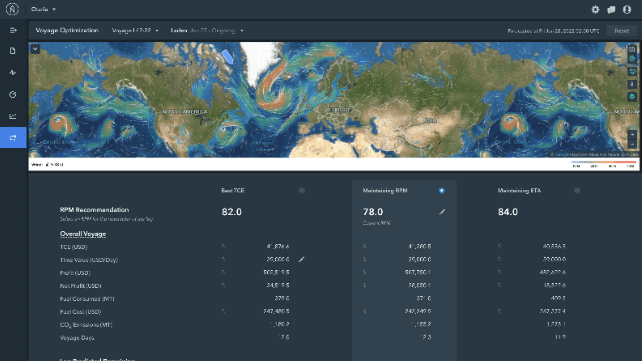Screen dimensions: 643x361
Task: Click the Fuel Cost (USD) row label
Action: click(x=80, y=312)
